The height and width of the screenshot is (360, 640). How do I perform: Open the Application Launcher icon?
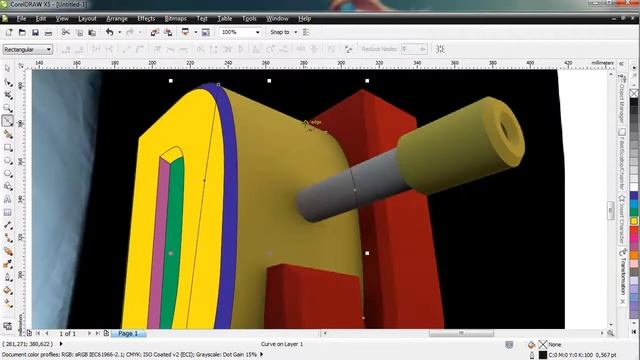click(185, 32)
